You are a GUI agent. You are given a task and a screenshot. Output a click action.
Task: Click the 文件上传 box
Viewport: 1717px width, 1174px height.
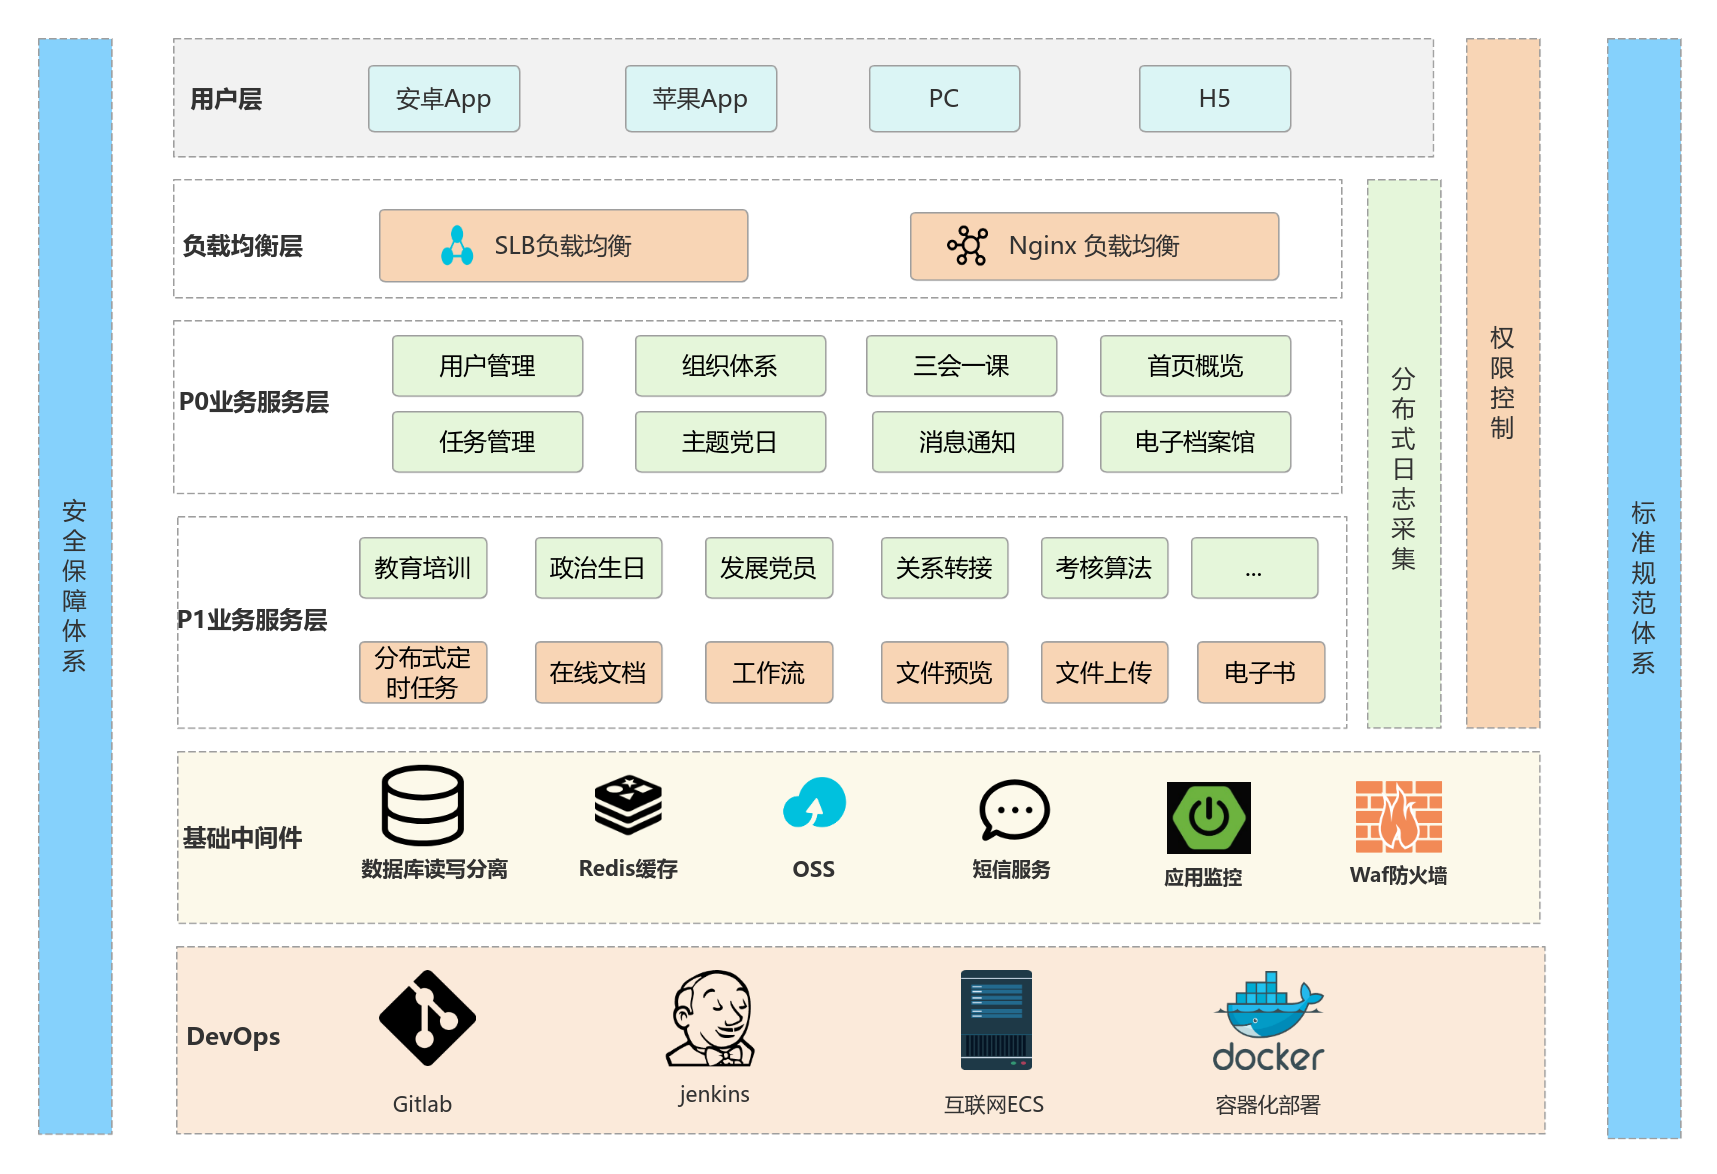(x=1105, y=673)
